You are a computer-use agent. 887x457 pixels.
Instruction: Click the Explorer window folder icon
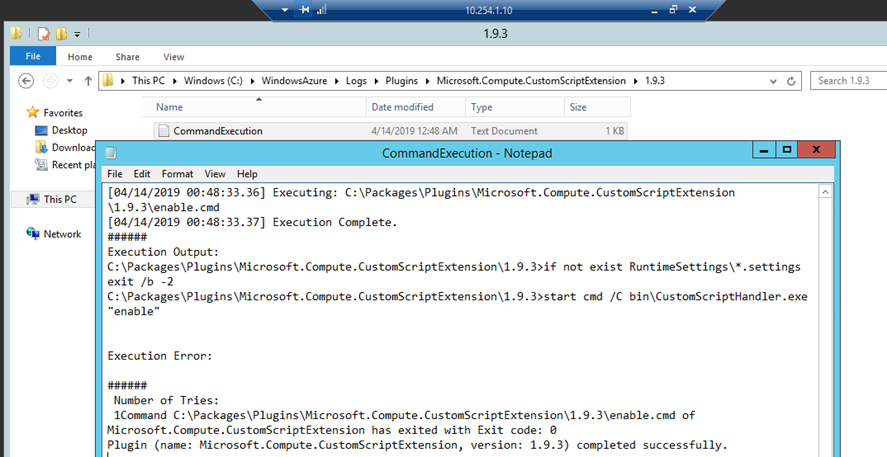point(16,33)
